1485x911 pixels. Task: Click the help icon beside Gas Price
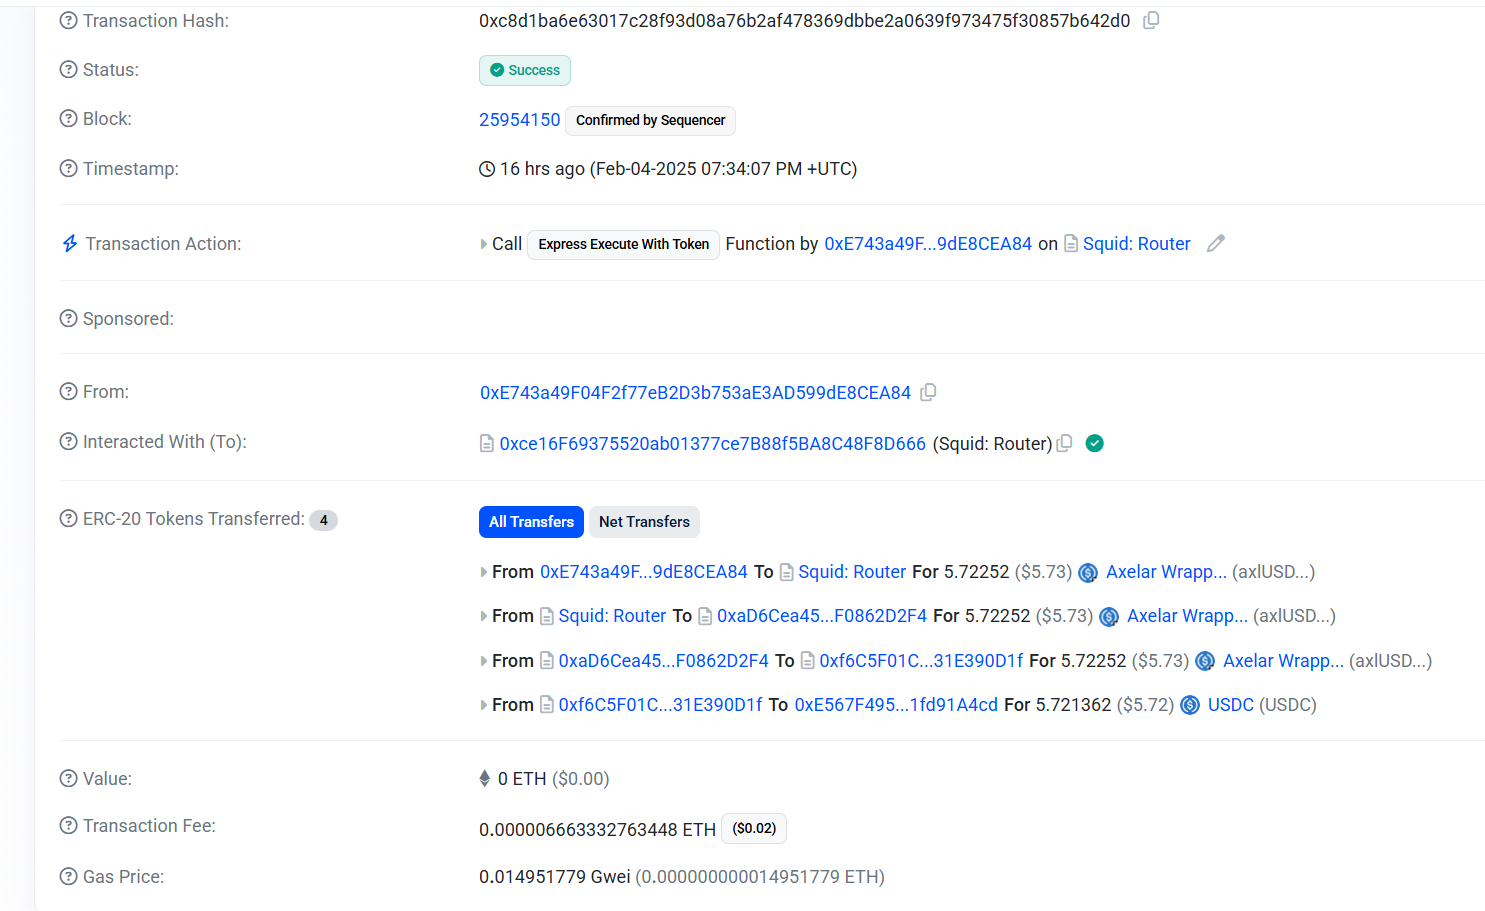pyautogui.click(x=68, y=877)
